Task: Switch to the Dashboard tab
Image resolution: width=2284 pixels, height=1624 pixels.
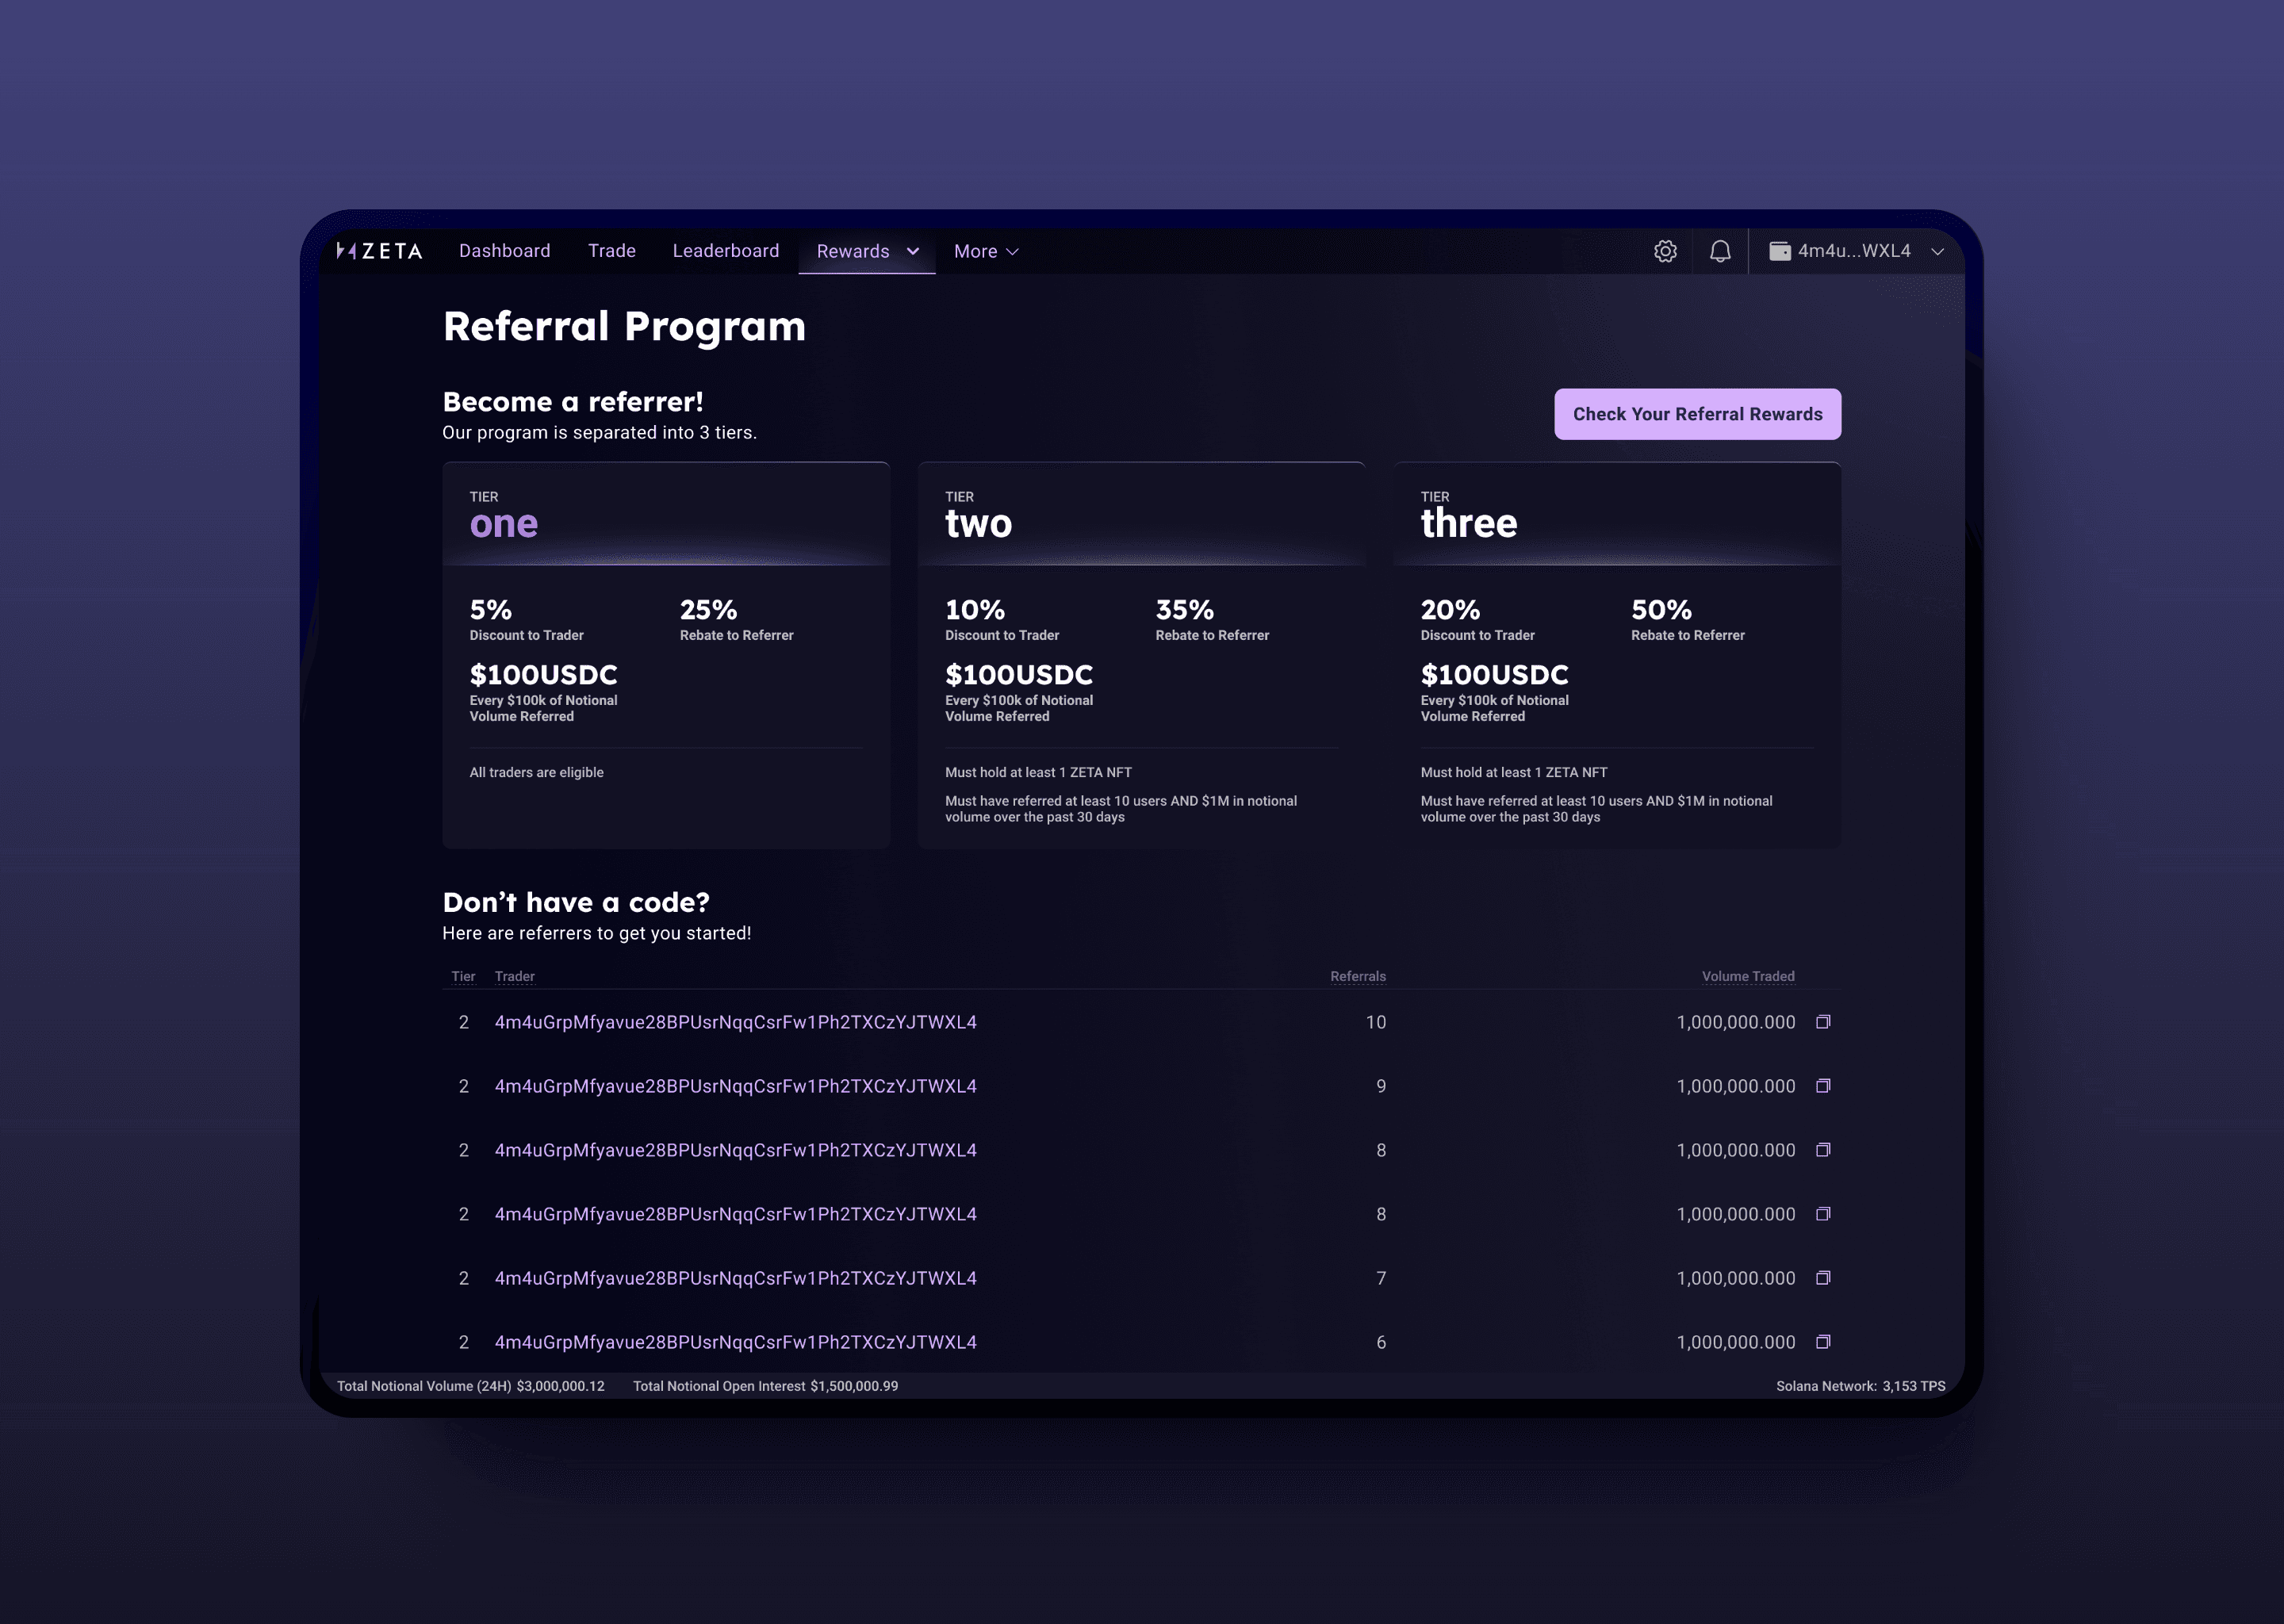Action: click(x=504, y=251)
